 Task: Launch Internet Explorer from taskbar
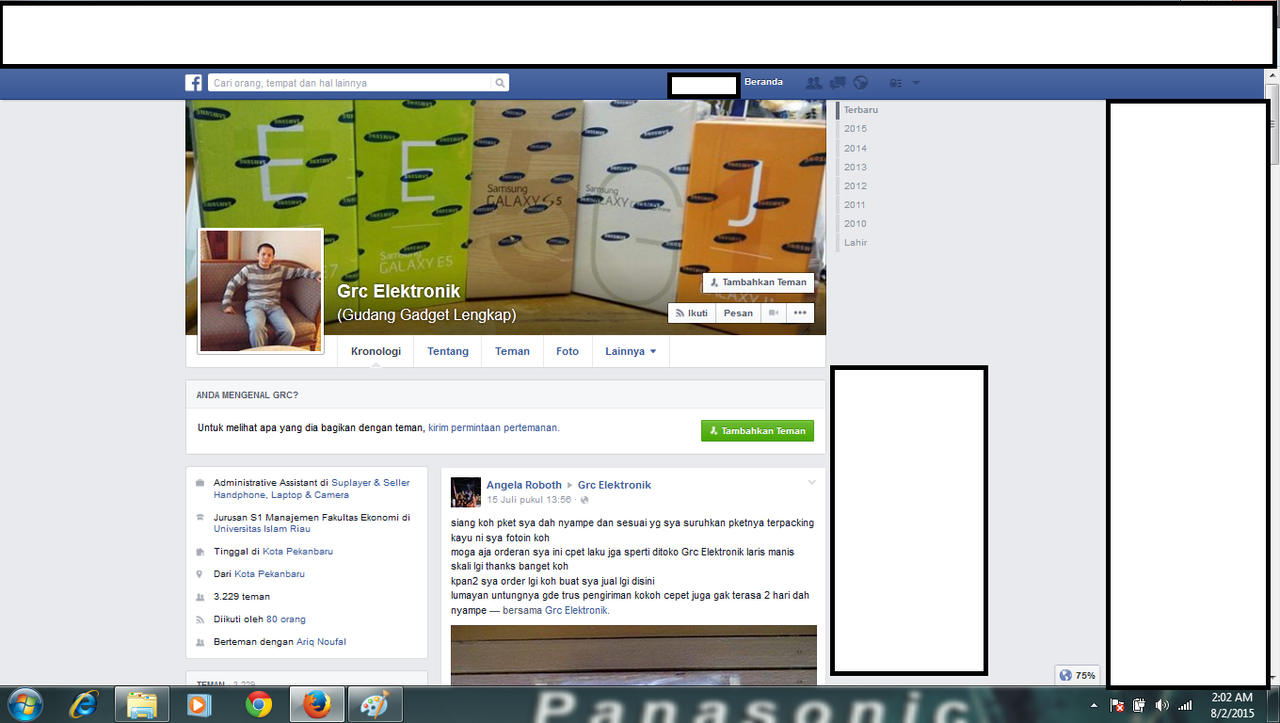pos(84,705)
